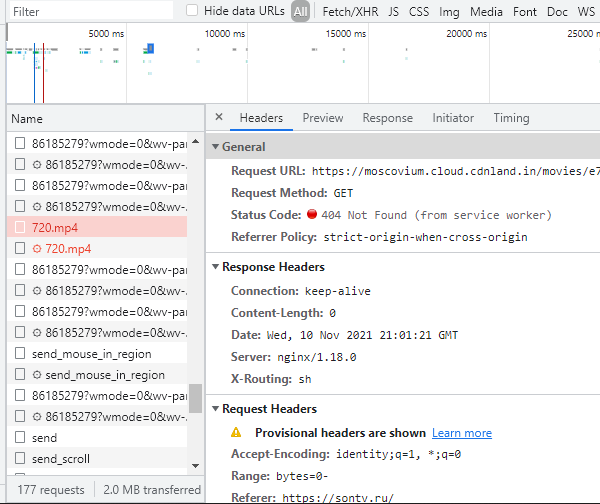Click the red 404 status indicator dot

pyautogui.click(x=312, y=215)
